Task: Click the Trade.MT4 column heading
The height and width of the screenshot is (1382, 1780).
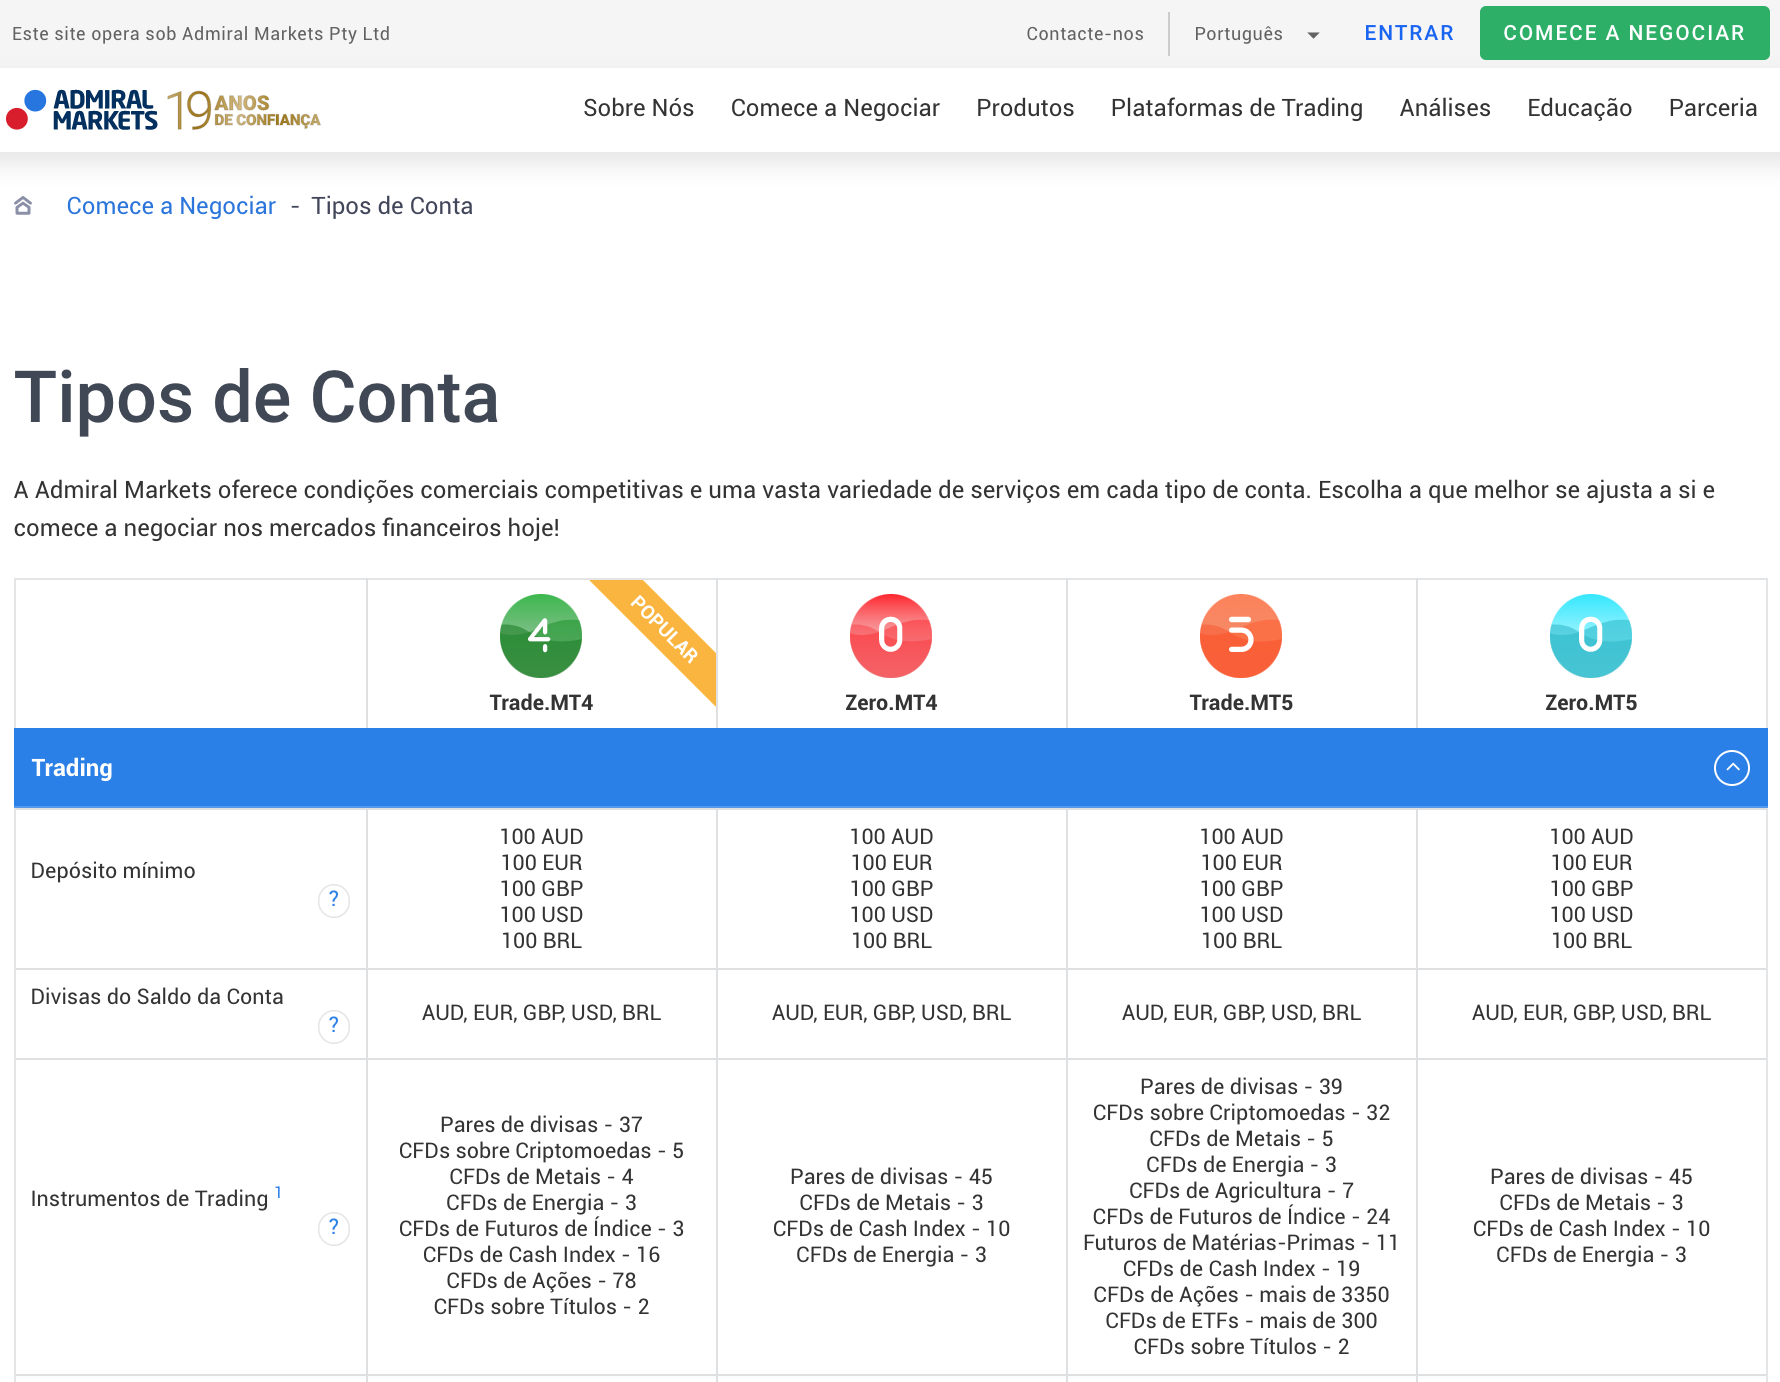Action: 541,703
